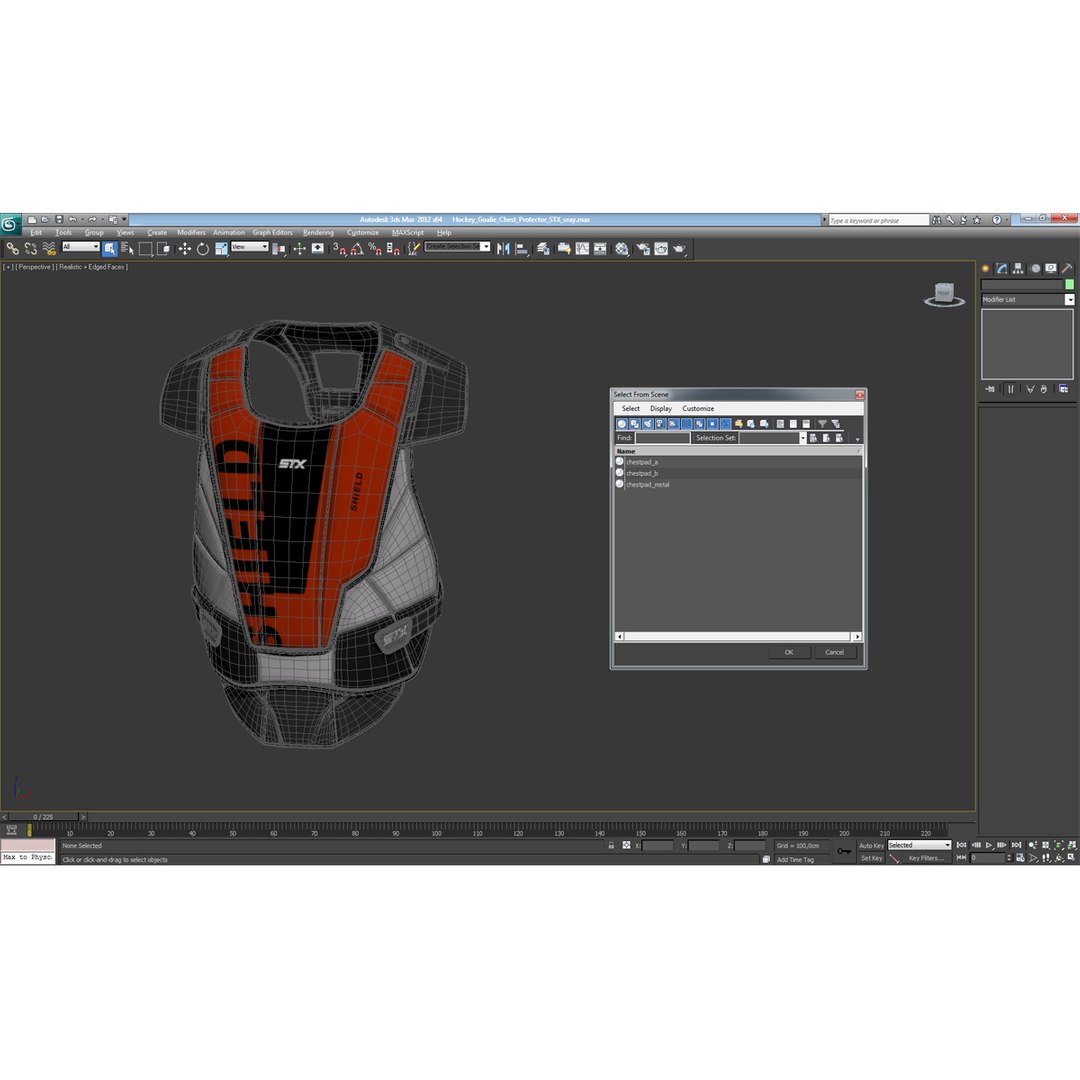Screen dimensions: 1080x1080
Task: Click the Add Time Tag field
Action: click(803, 860)
